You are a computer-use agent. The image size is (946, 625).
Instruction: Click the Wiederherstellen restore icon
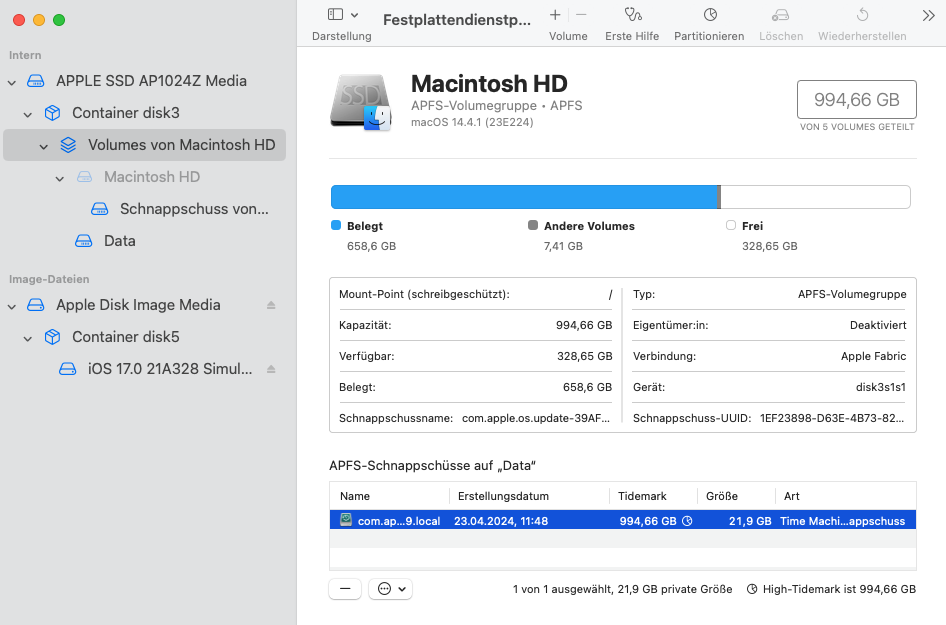click(x=862, y=14)
